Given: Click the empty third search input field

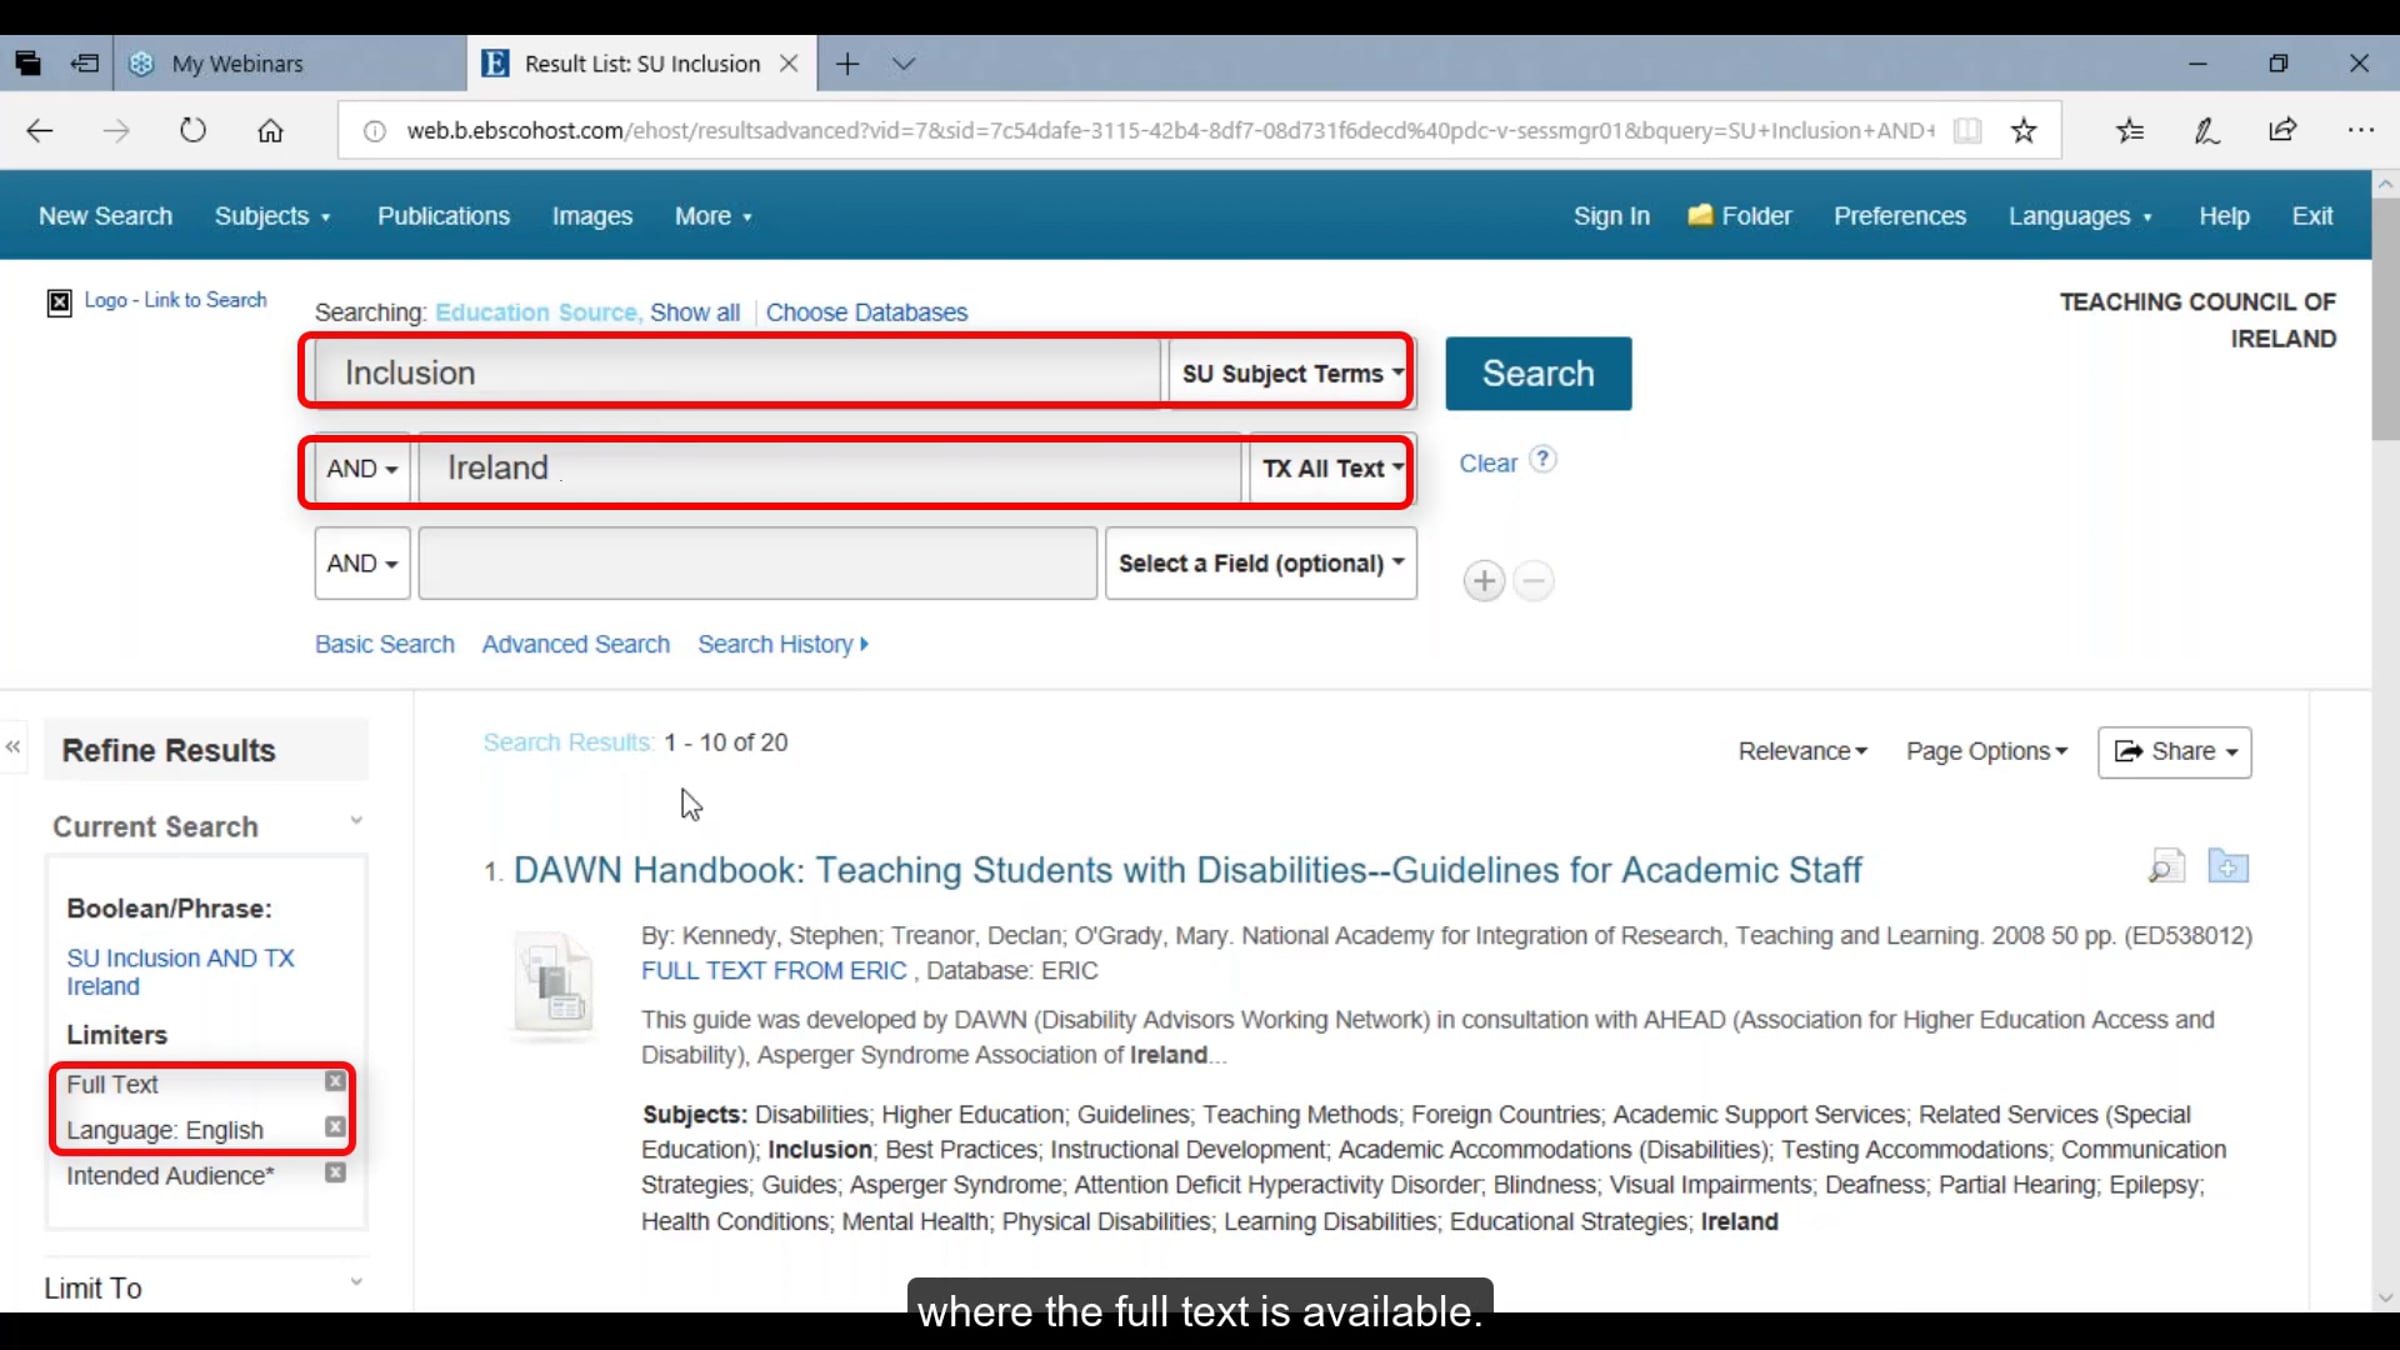Looking at the screenshot, I should click(x=757, y=564).
